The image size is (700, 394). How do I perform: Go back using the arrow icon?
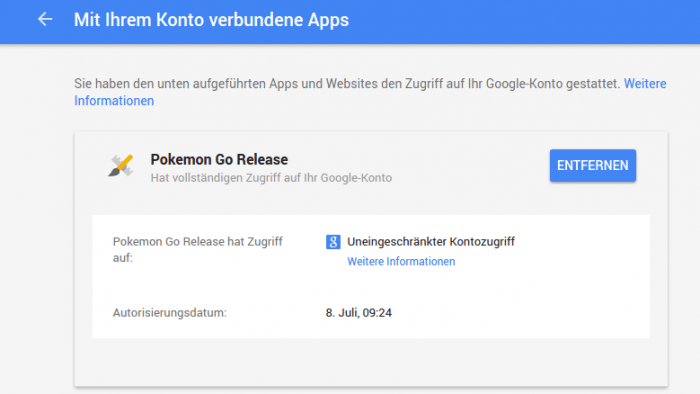(x=45, y=19)
